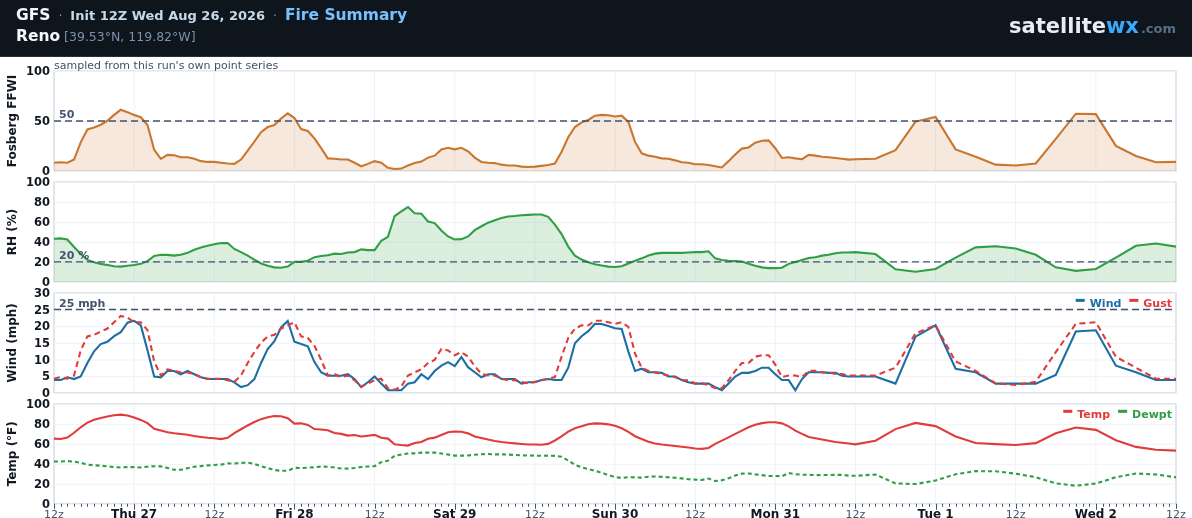Click the Wed 2 date label
This screenshot has width=1192, height=518.
click(x=1095, y=513)
